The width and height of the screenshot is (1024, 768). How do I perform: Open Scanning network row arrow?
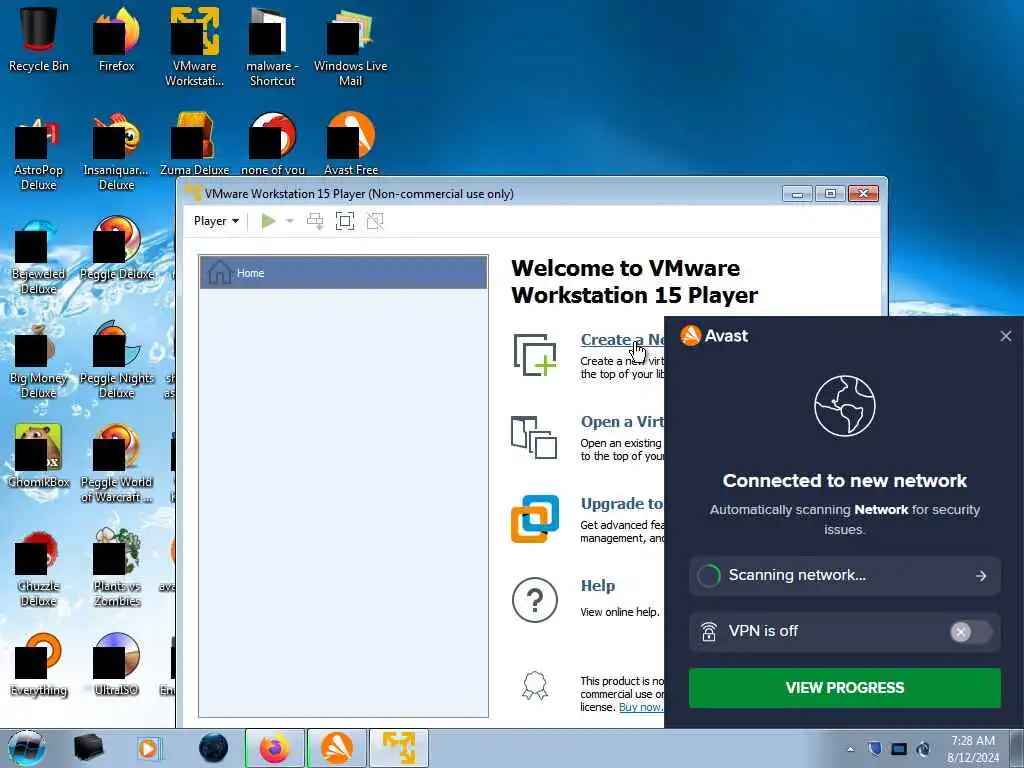click(981, 575)
